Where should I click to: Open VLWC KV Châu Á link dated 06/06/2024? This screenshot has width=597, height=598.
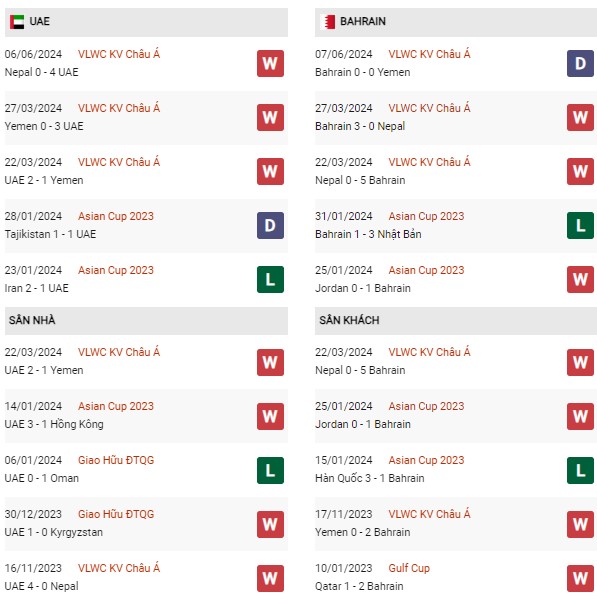(119, 54)
